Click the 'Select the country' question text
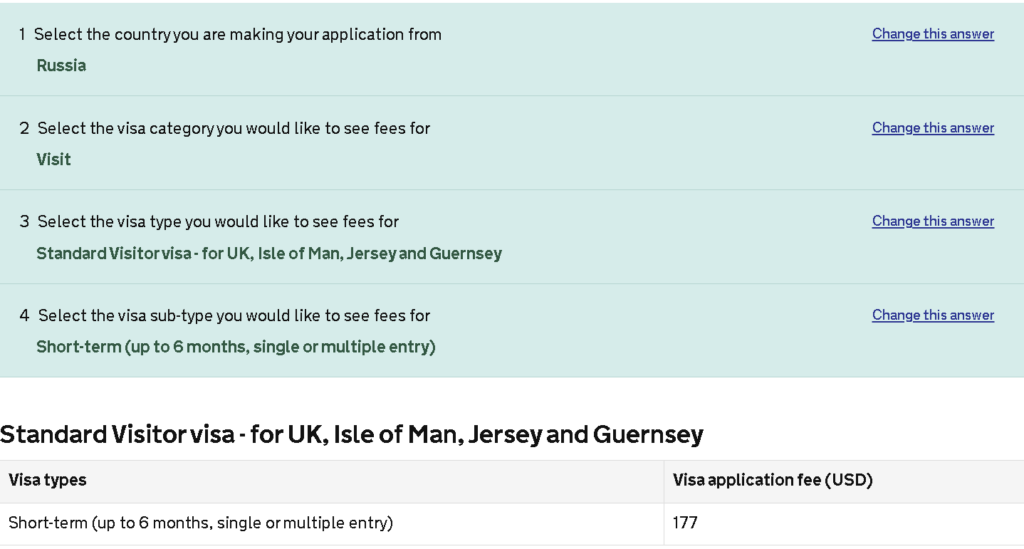This screenshot has height=549, width=1024. [237, 34]
